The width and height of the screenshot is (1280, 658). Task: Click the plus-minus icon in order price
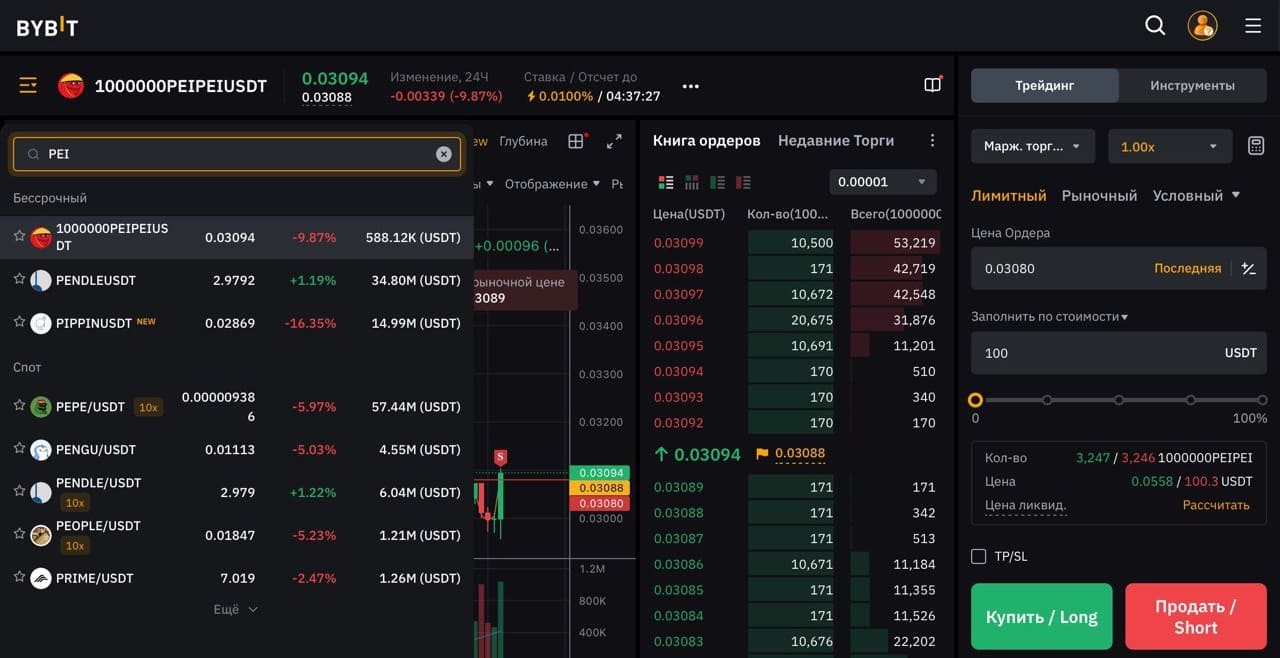[x=1248, y=268]
